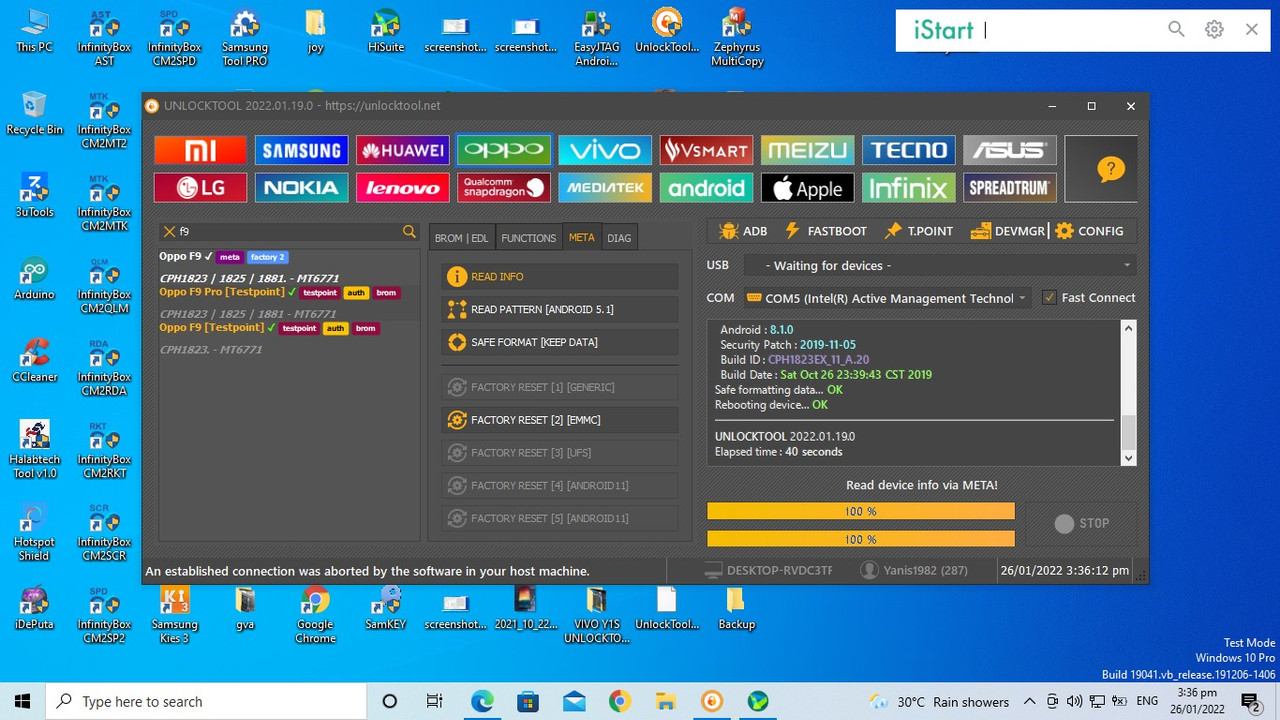1280x720 pixels.
Task: Click the STOP button
Action: coord(1081,523)
